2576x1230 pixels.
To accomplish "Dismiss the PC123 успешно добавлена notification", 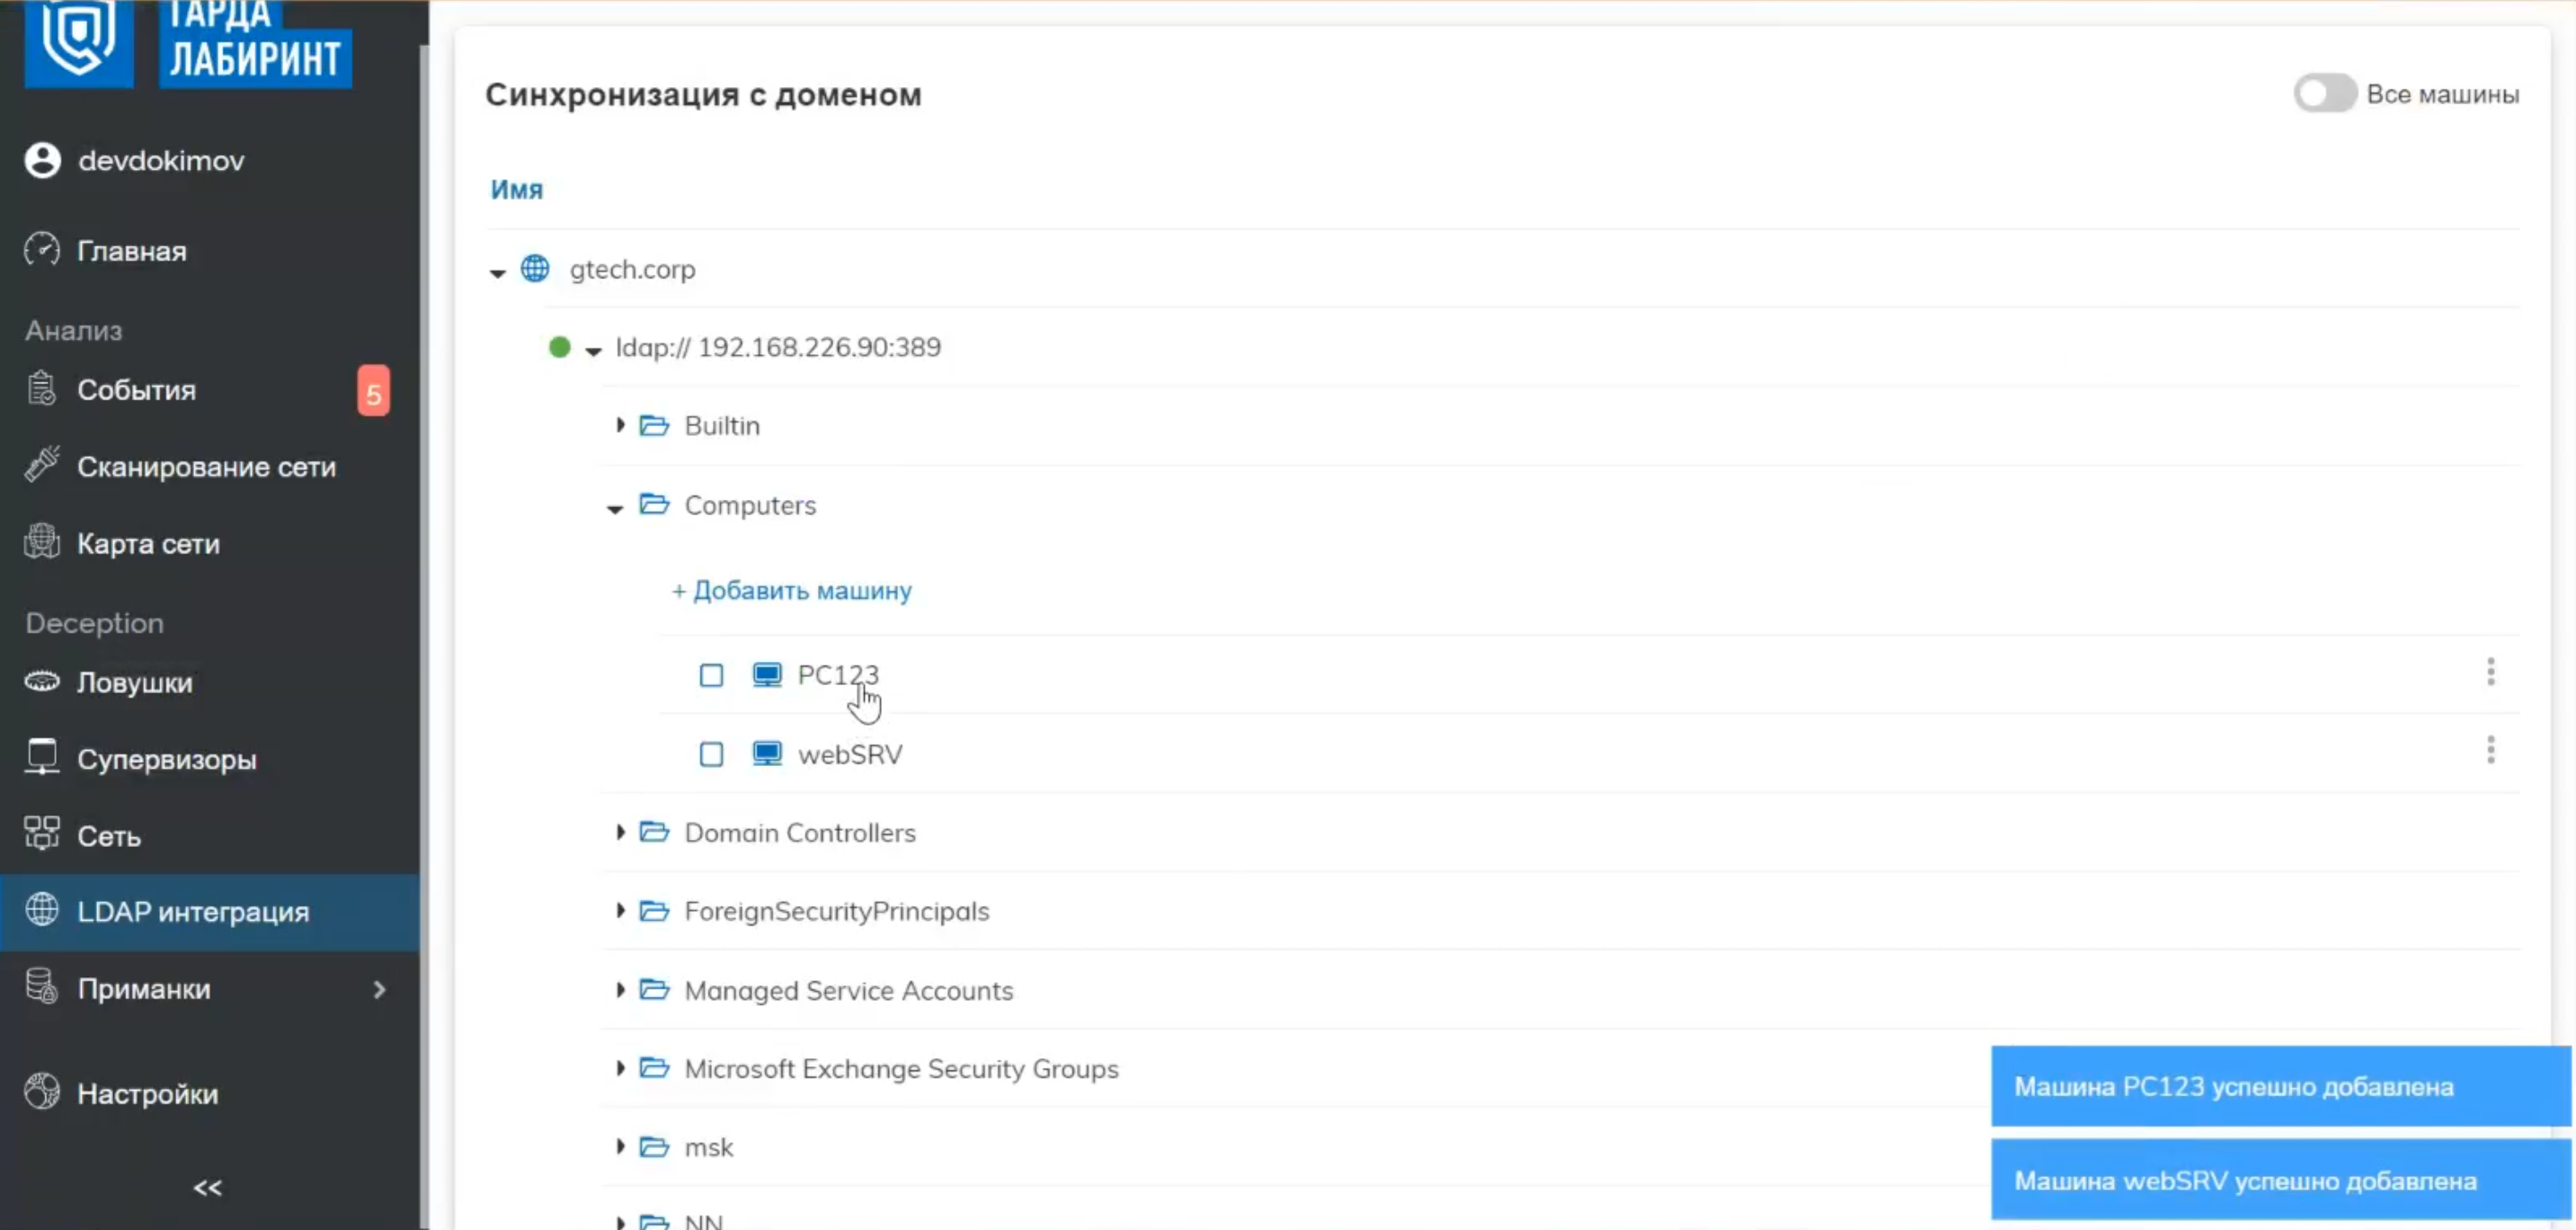I will click(x=2280, y=1086).
